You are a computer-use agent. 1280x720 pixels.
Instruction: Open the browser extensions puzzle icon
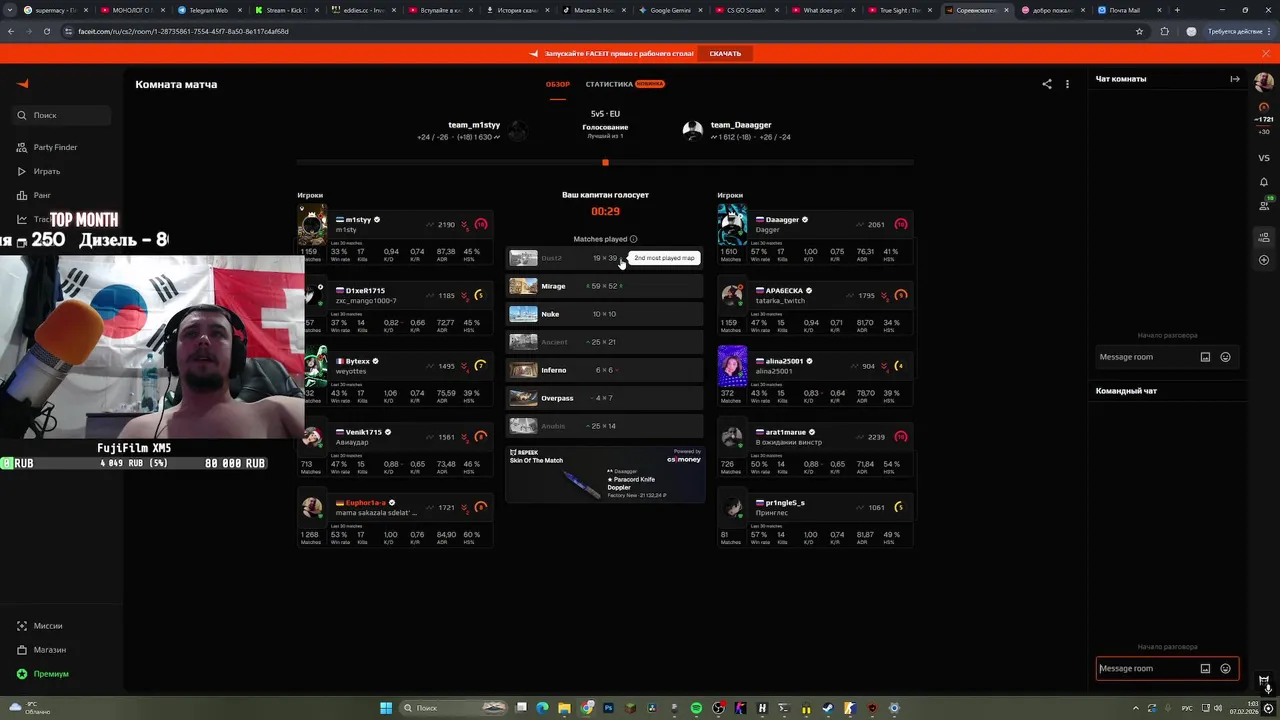(x=1164, y=31)
